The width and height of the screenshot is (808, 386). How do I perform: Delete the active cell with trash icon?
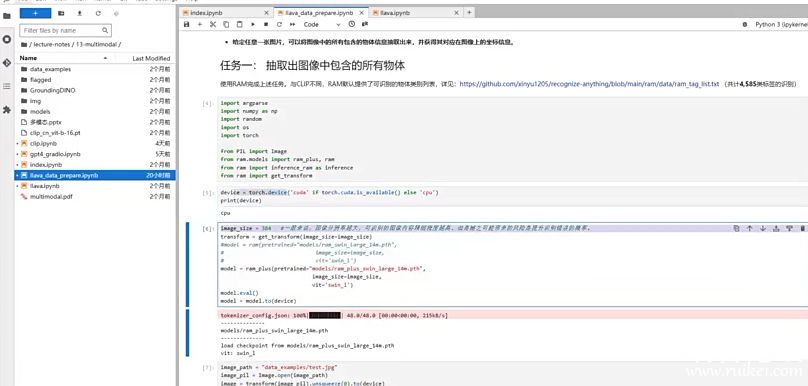tap(802, 228)
